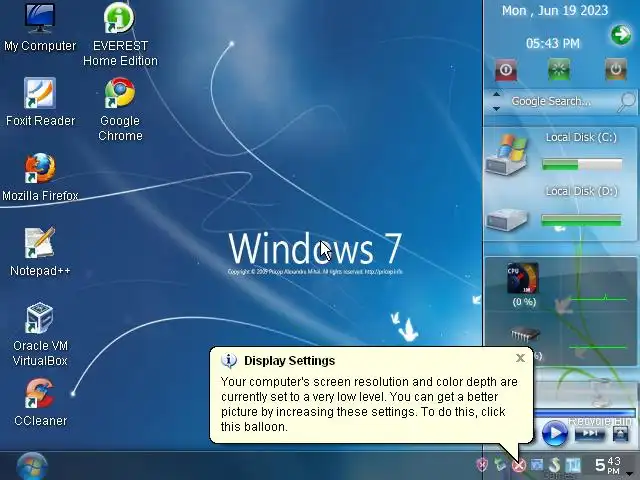Click the green restart button in the sidebar
The image size is (640, 480).
(559, 70)
